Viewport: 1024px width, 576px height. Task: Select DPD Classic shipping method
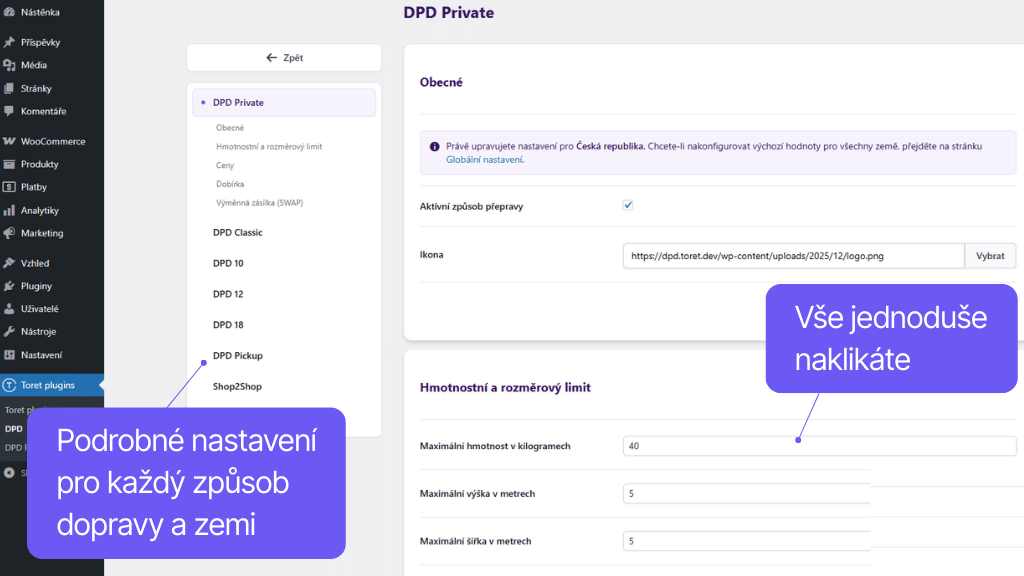(237, 232)
